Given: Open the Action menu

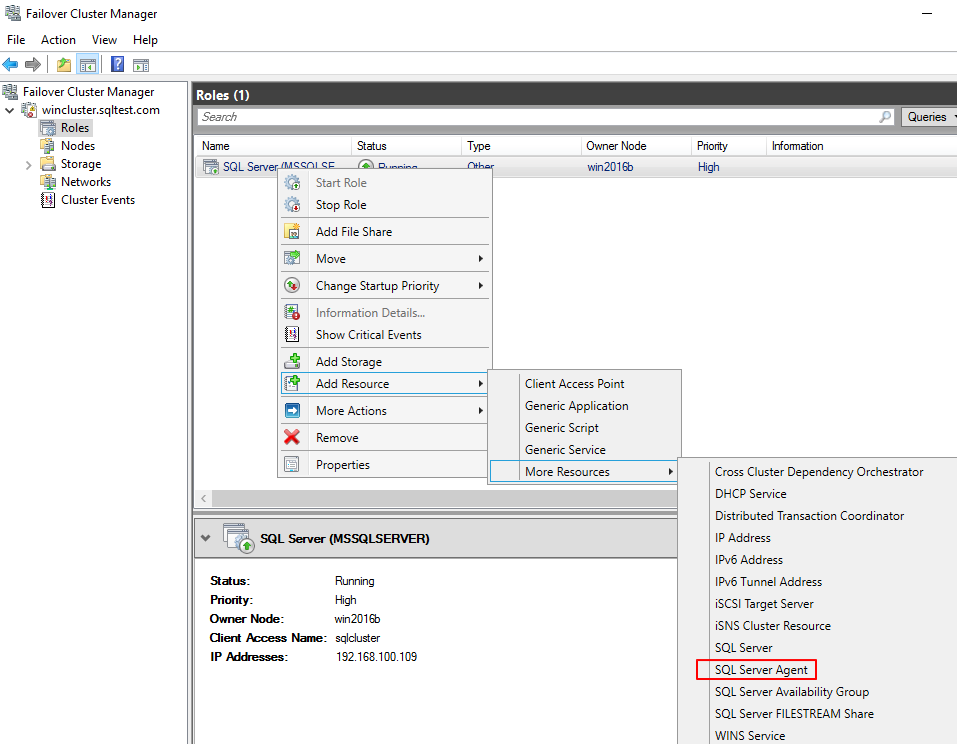Looking at the screenshot, I should [59, 40].
